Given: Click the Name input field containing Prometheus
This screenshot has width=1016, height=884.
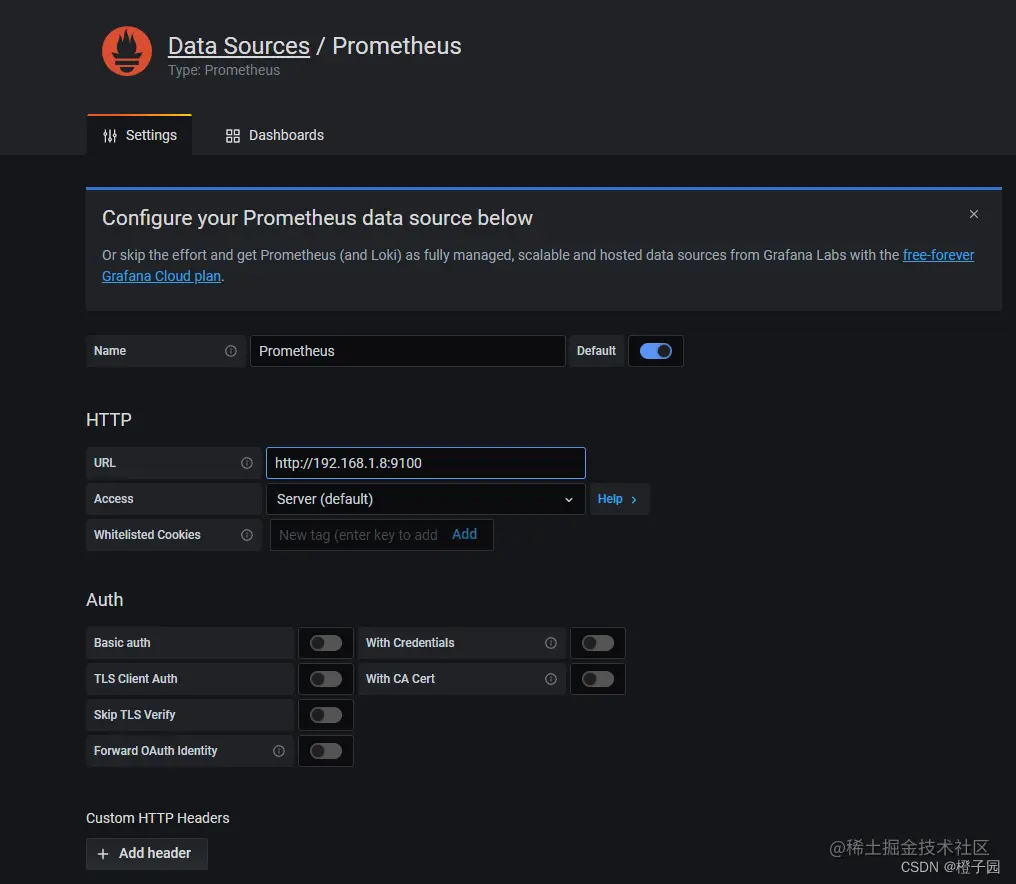Looking at the screenshot, I should [x=408, y=351].
